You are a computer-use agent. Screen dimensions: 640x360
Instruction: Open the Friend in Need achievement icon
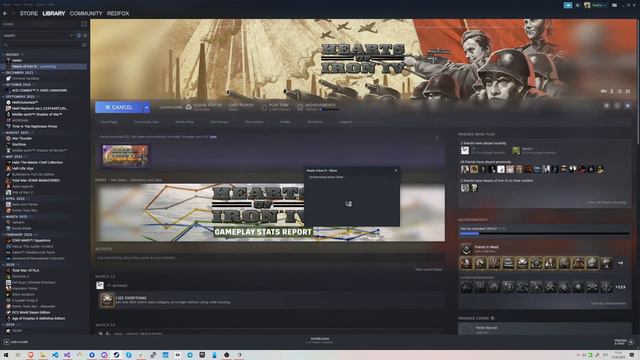pyautogui.click(x=466, y=249)
